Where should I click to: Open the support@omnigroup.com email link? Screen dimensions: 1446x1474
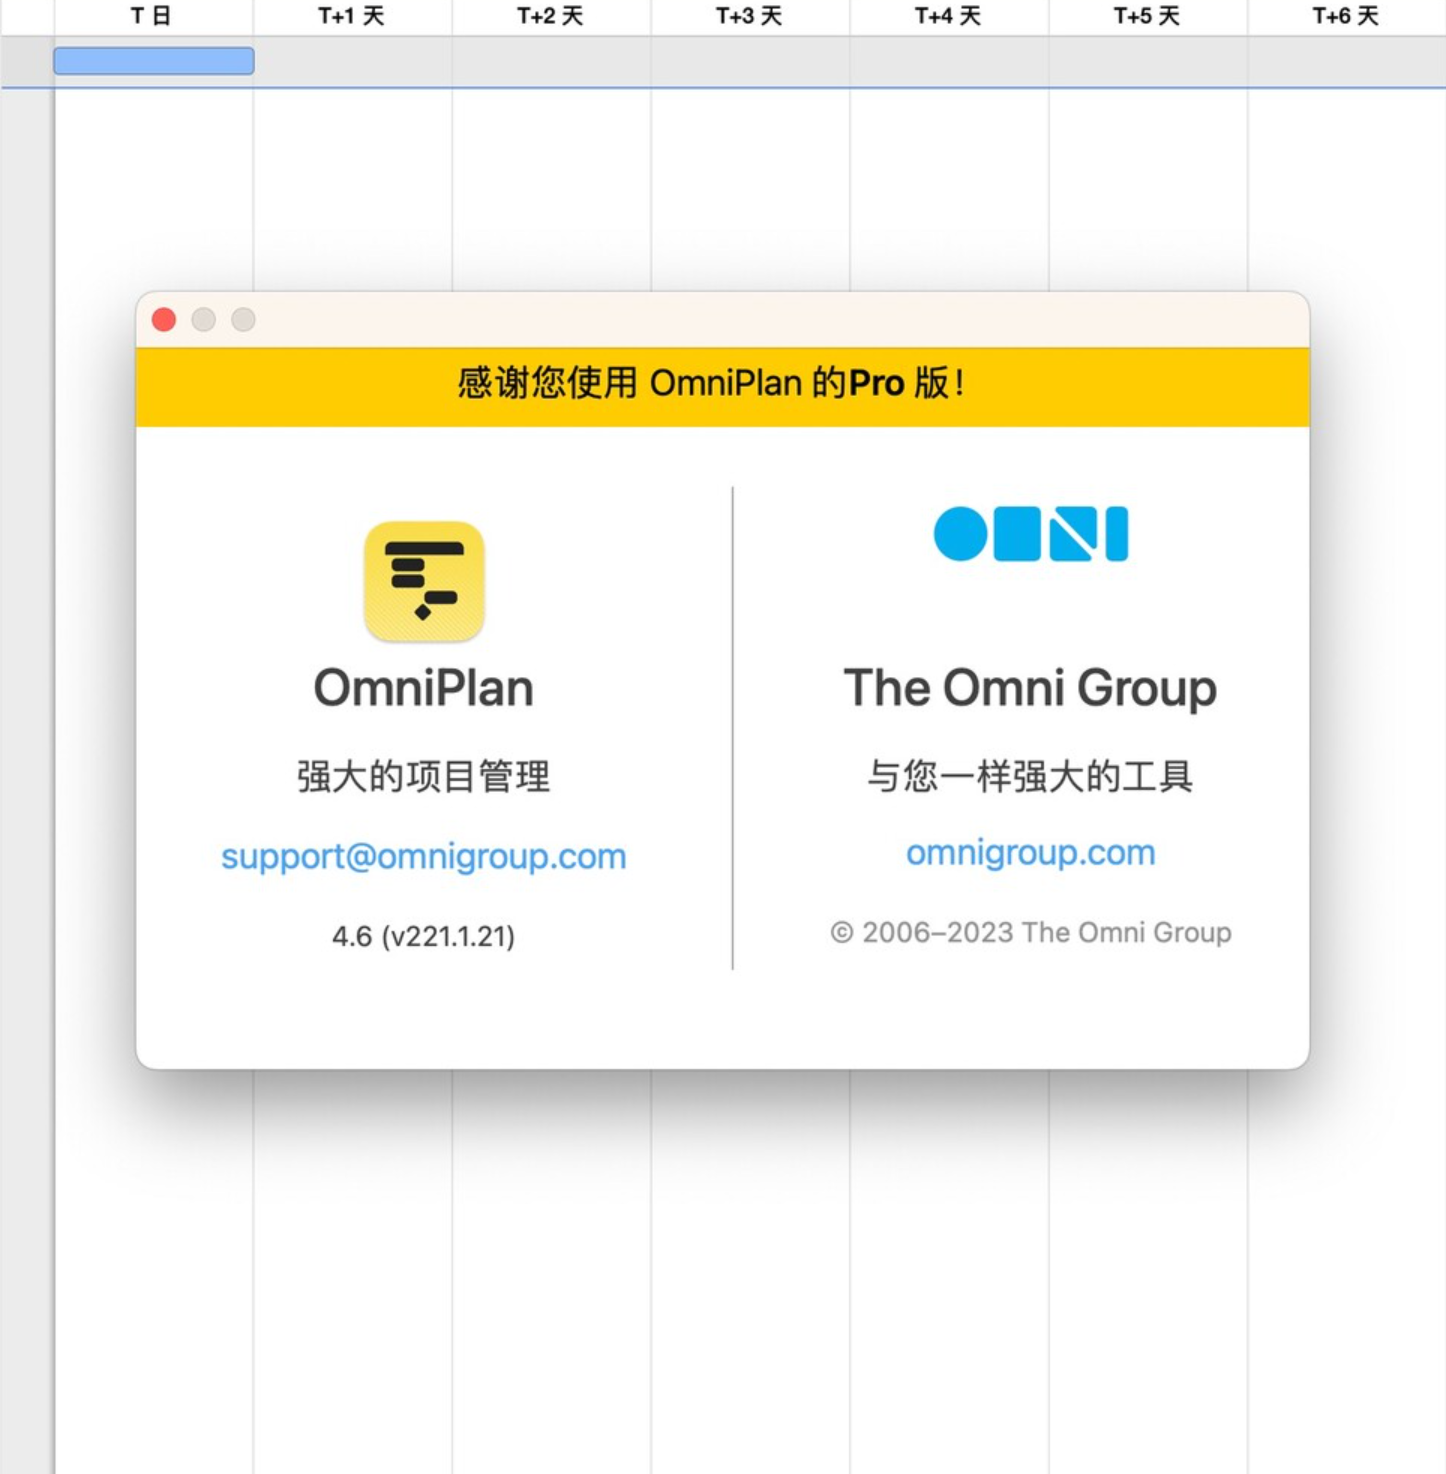[x=424, y=857]
